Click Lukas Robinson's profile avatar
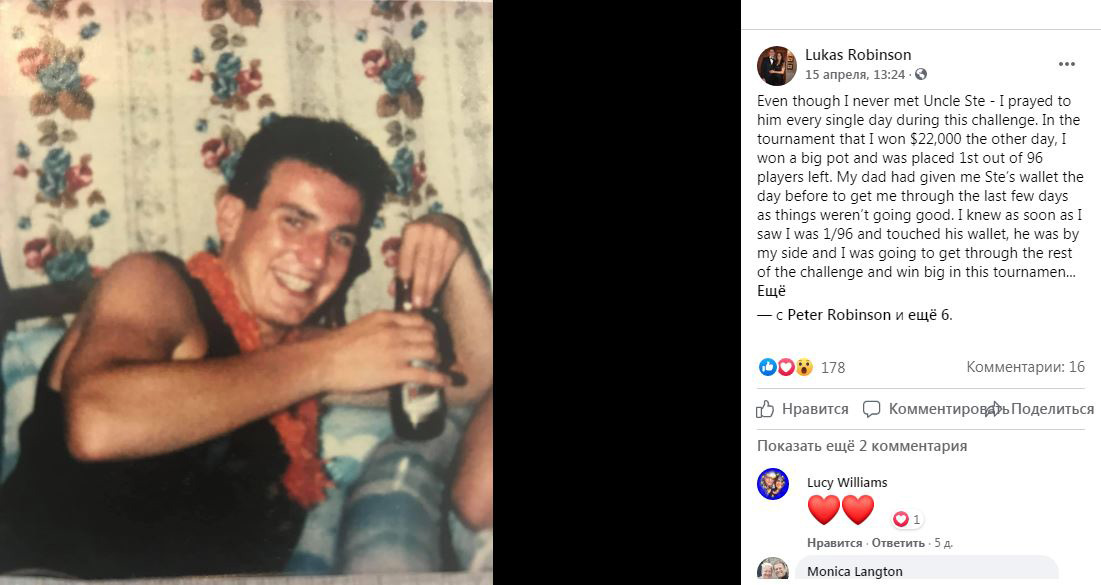This screenshot has width=1101, height=585. (x=776, y=65)
